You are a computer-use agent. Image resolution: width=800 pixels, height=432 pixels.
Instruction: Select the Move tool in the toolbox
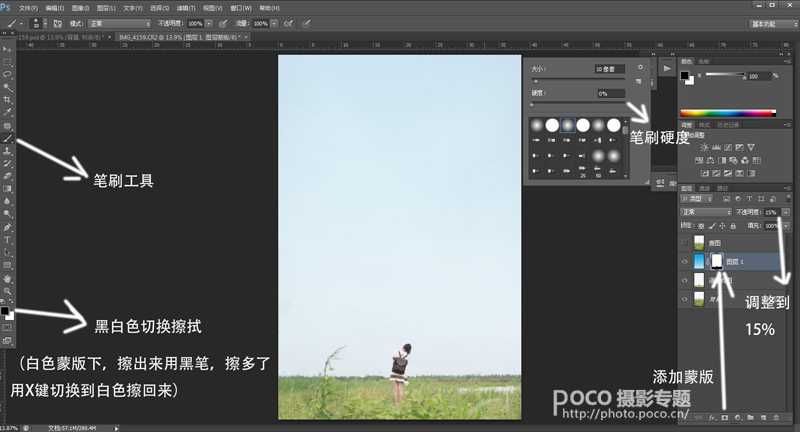tap(7, 49)
